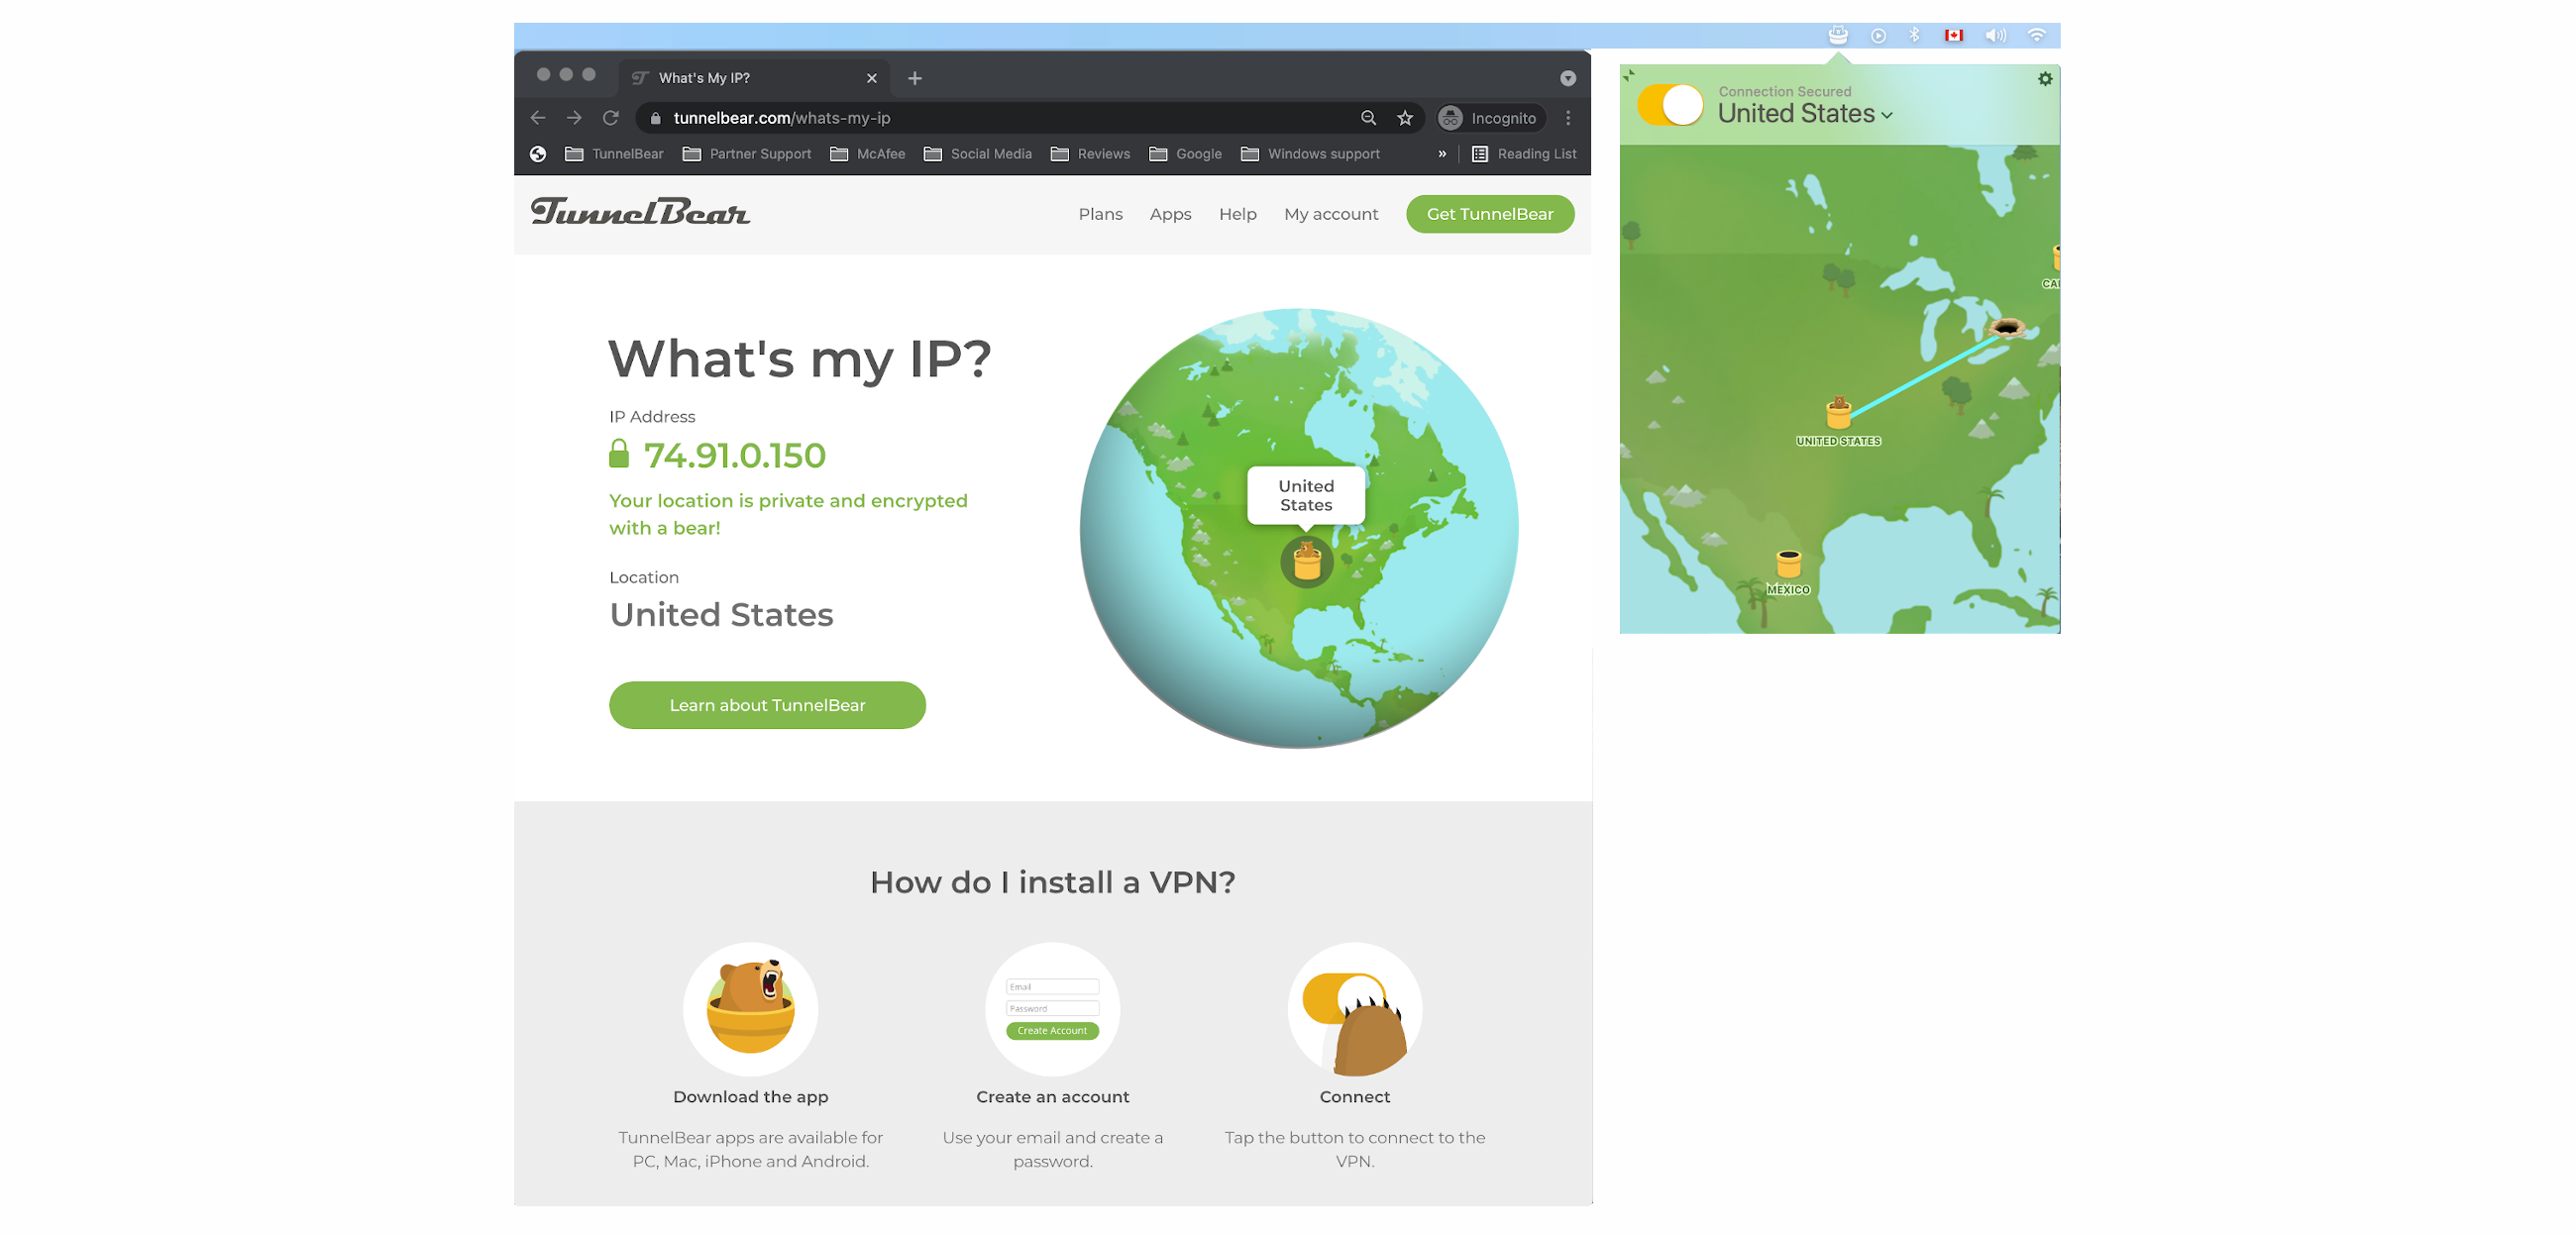Viewport: 2576px width, 1234px height.
Task: Open the Apps page
Action: [x=1170, y=214]
